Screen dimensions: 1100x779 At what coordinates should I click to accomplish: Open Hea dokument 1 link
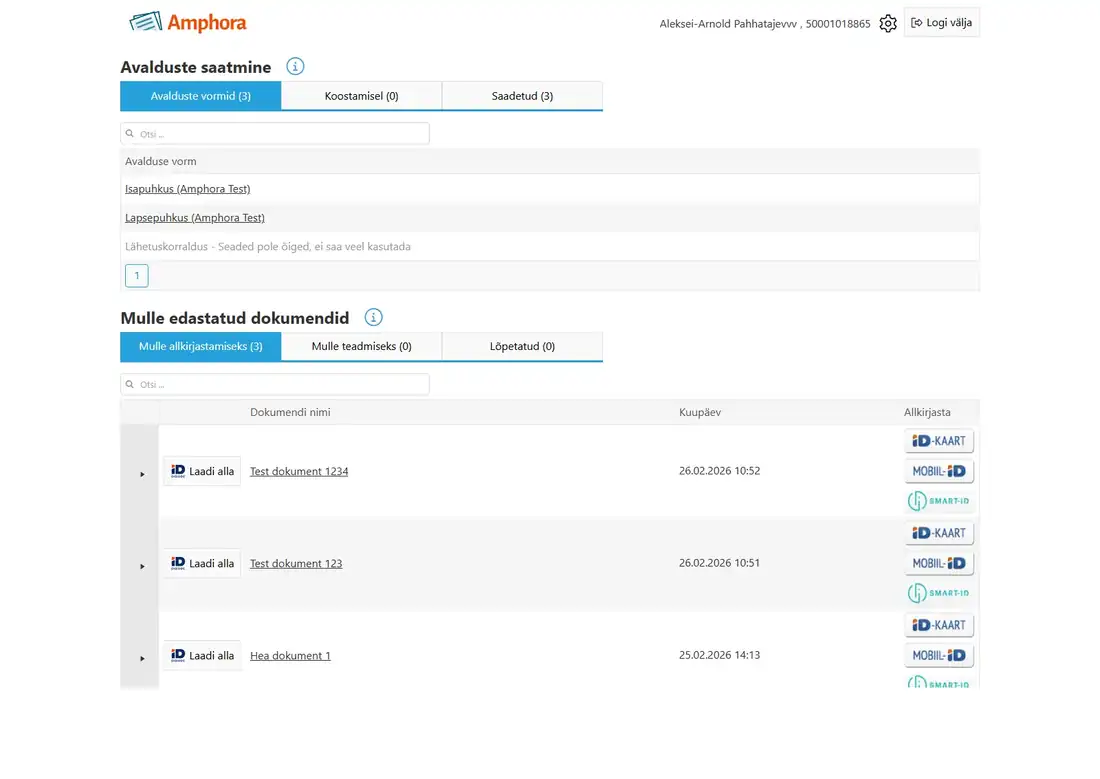pos(290,655)
